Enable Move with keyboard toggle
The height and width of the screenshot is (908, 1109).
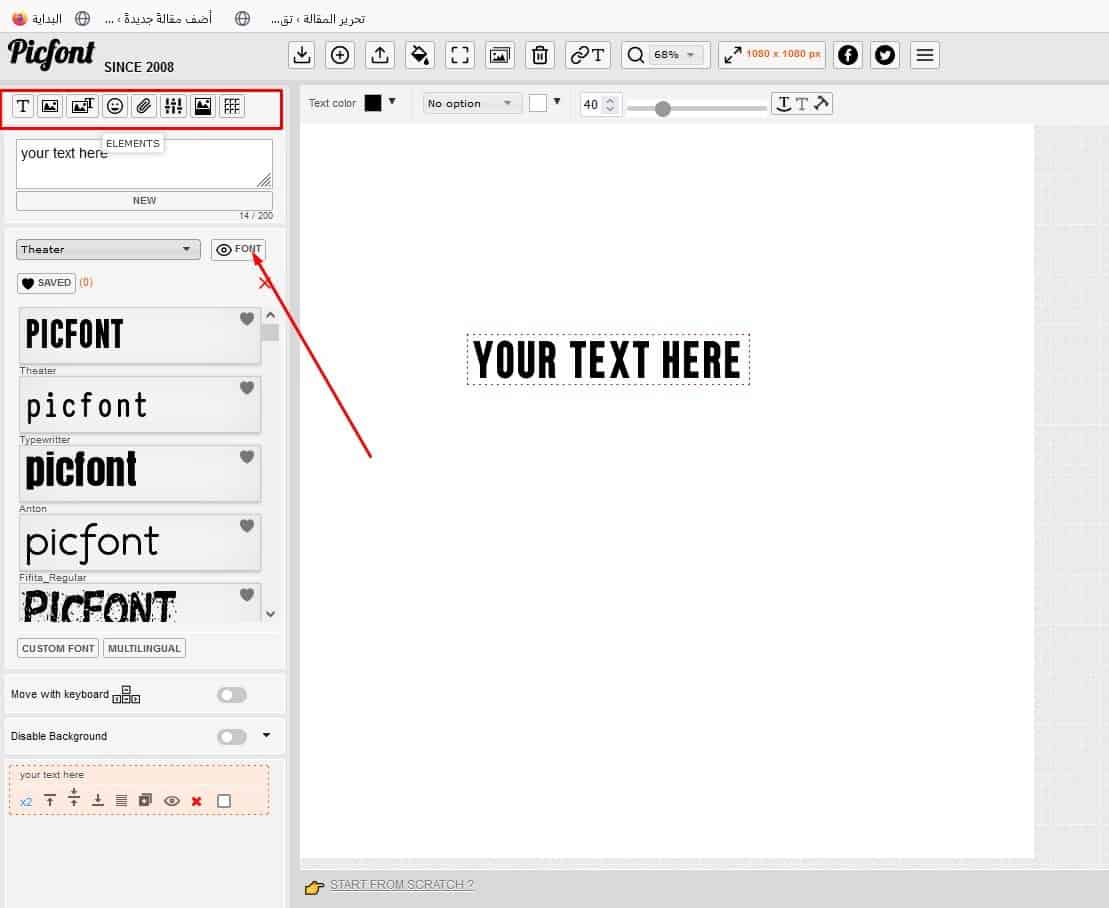[232, 695]
